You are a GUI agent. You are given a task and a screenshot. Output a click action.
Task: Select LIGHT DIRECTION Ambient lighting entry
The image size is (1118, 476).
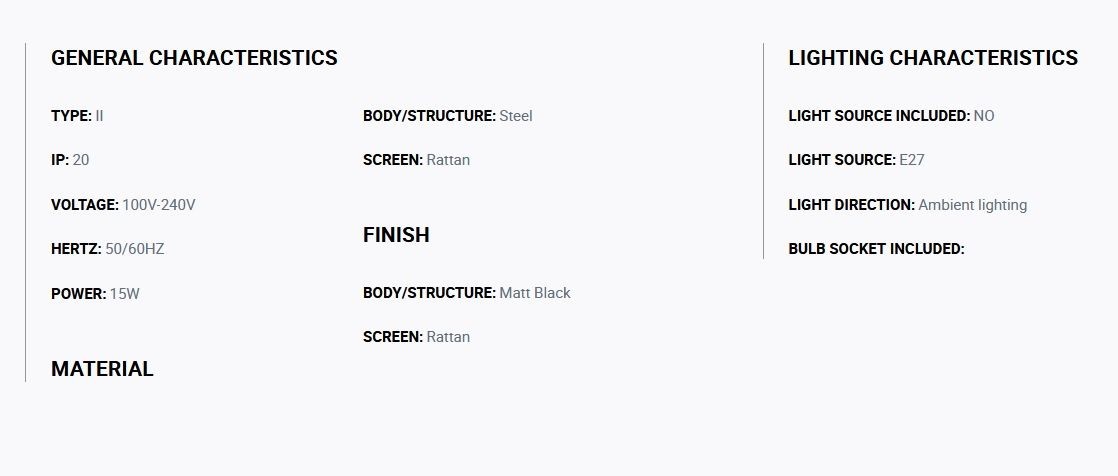coord(908,205)
